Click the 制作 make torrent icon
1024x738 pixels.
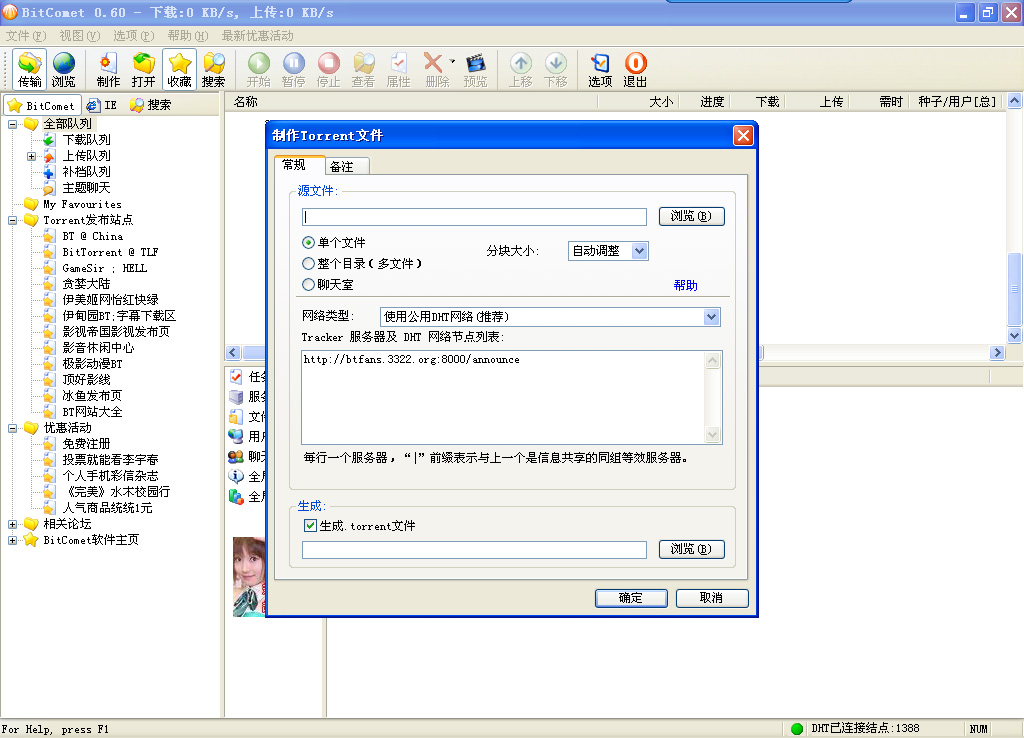pyautogui.click(x=108, y=69)
